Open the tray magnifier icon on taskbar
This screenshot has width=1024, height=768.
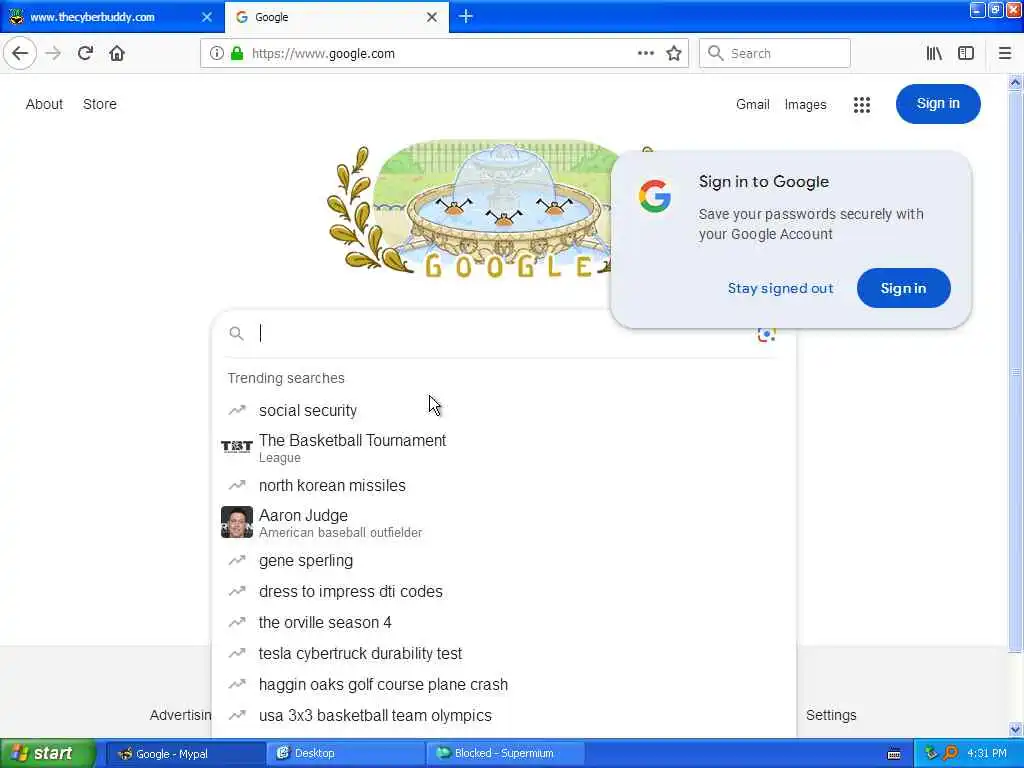(950, 753)
